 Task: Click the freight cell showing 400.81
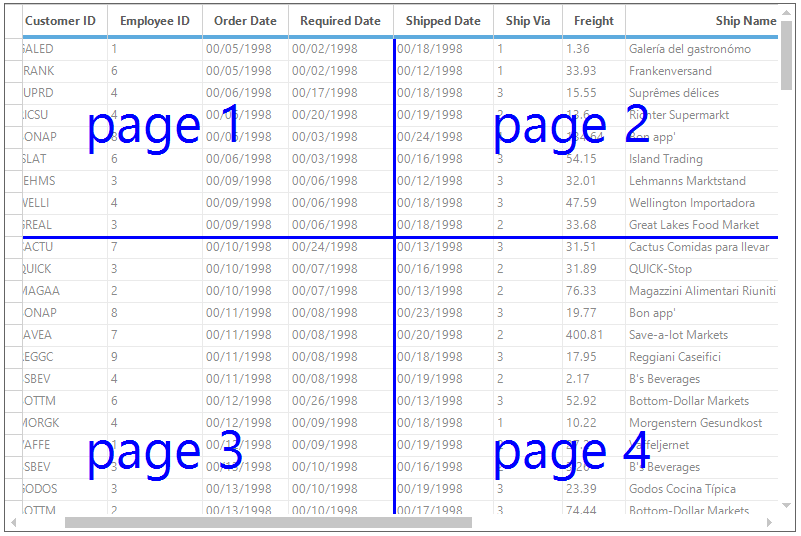click(594, 335)
